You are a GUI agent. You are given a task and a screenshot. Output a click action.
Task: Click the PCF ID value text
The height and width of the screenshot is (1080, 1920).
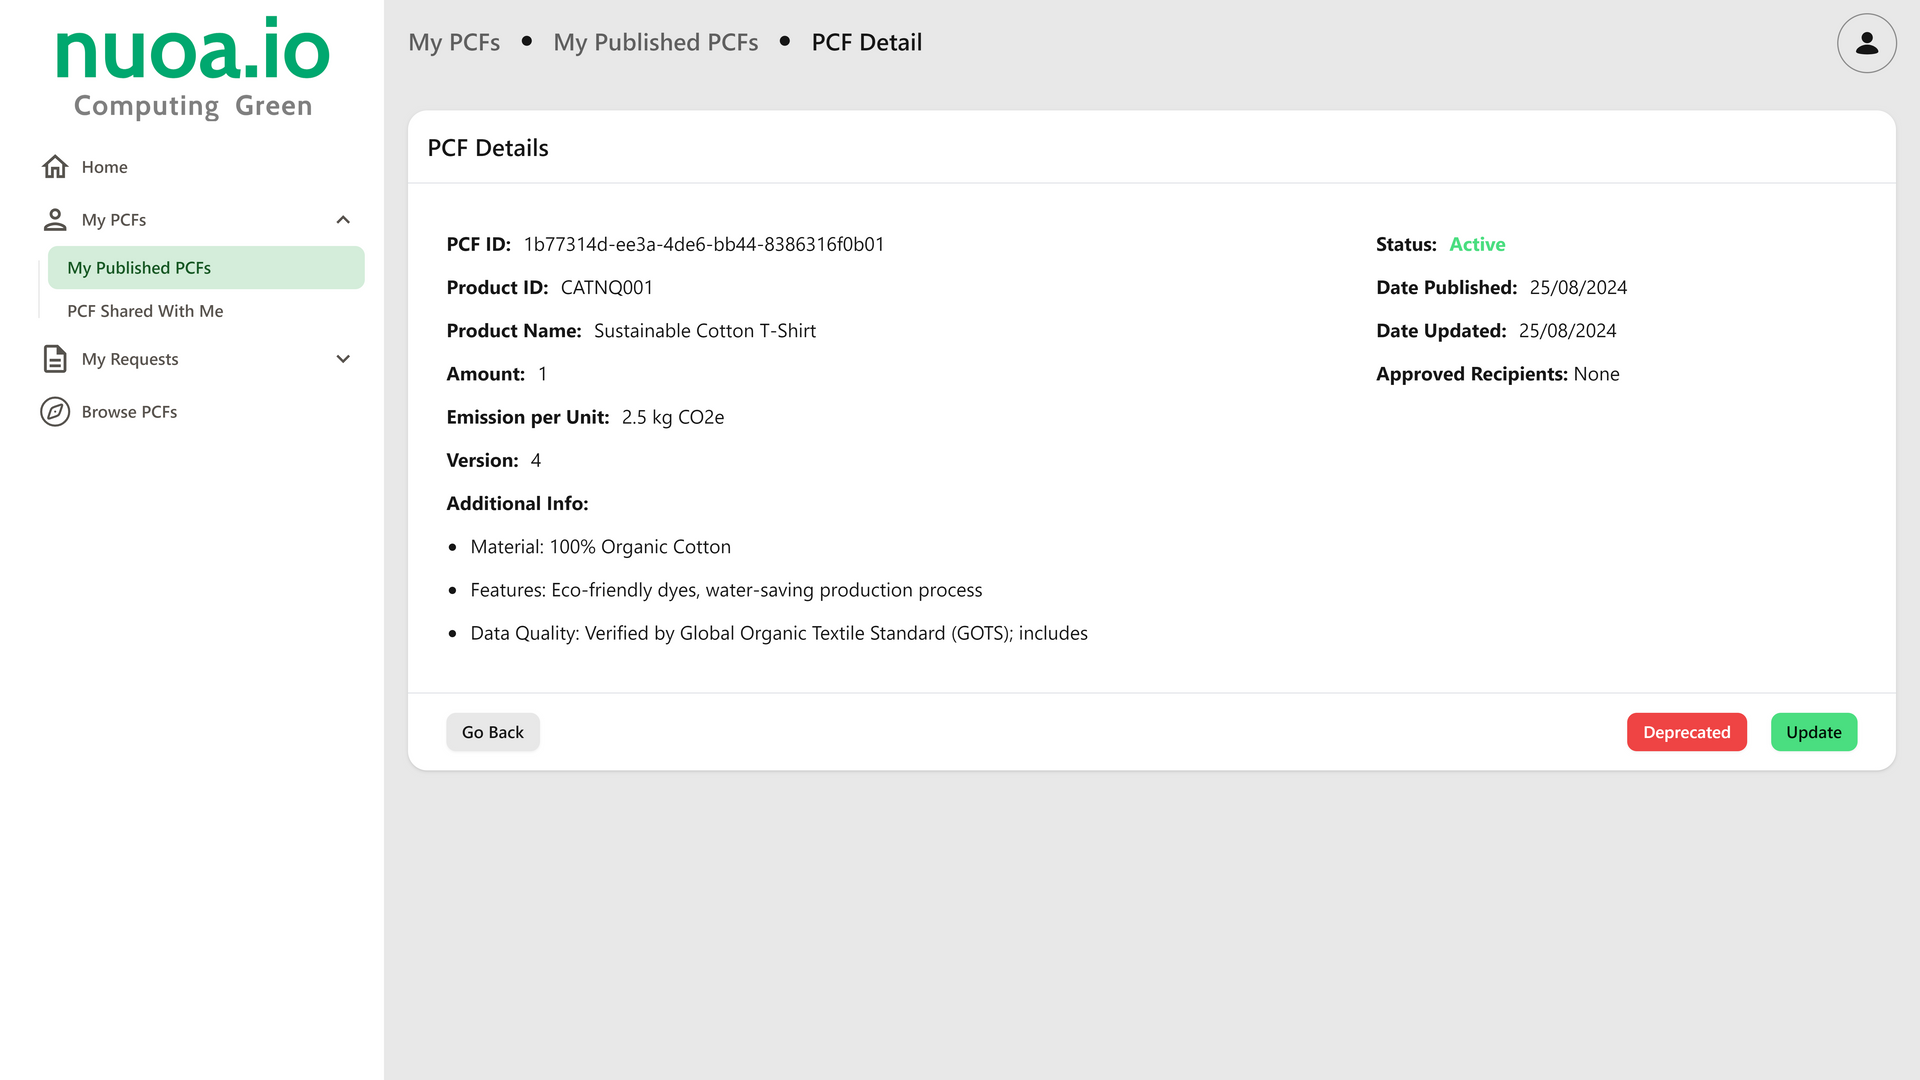[704, 245]
